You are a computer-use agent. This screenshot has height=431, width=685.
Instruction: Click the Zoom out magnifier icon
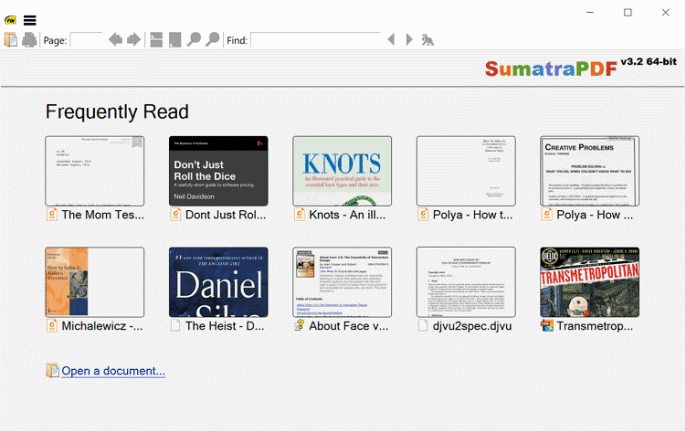[x=194, y=40]
